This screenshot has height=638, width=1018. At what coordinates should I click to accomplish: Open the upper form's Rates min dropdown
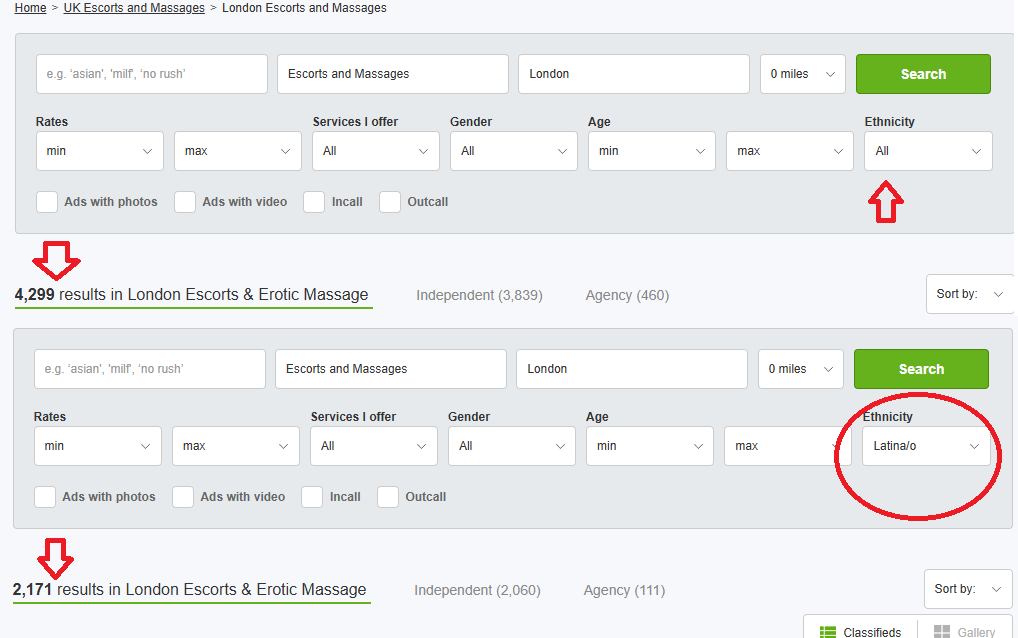click(x=100, y=151)
